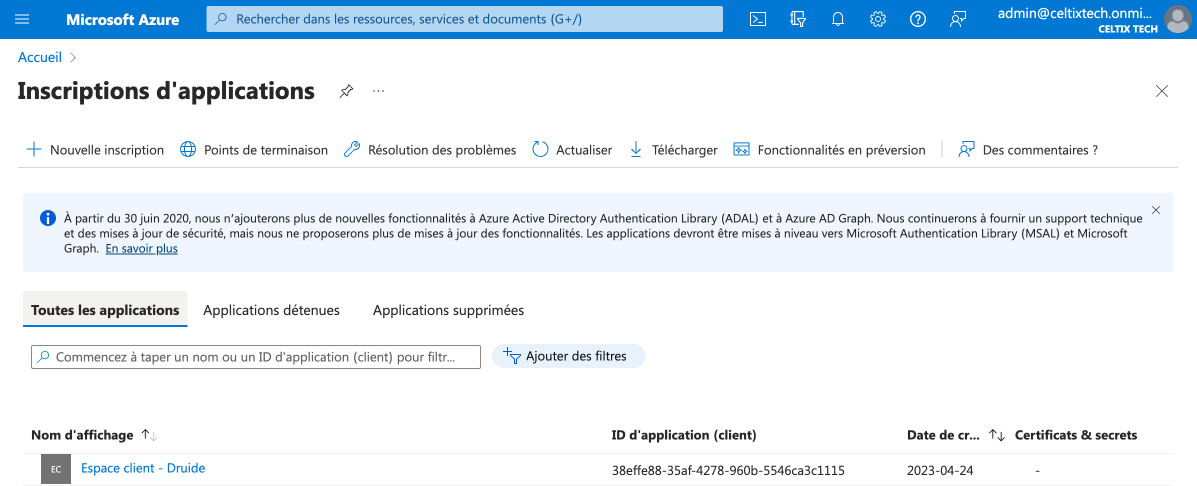Open the more options ellipsis
Image resolution: width=1197 pixels, height=486 pixels.
click(x=379, y=92)
